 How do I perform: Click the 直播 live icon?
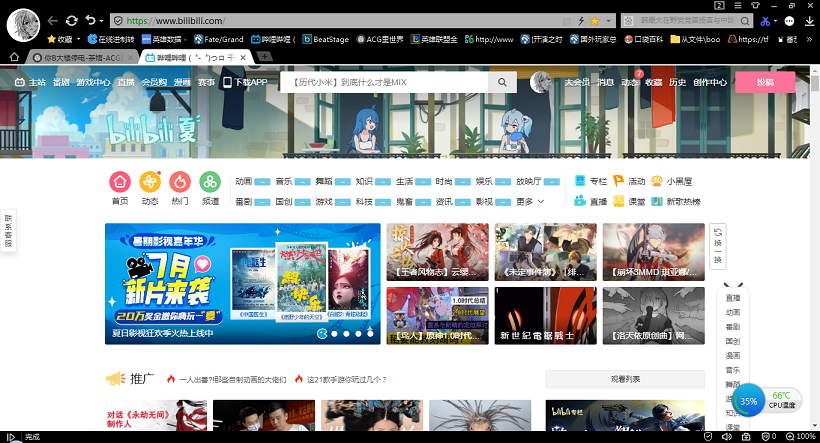coord(580,201)
